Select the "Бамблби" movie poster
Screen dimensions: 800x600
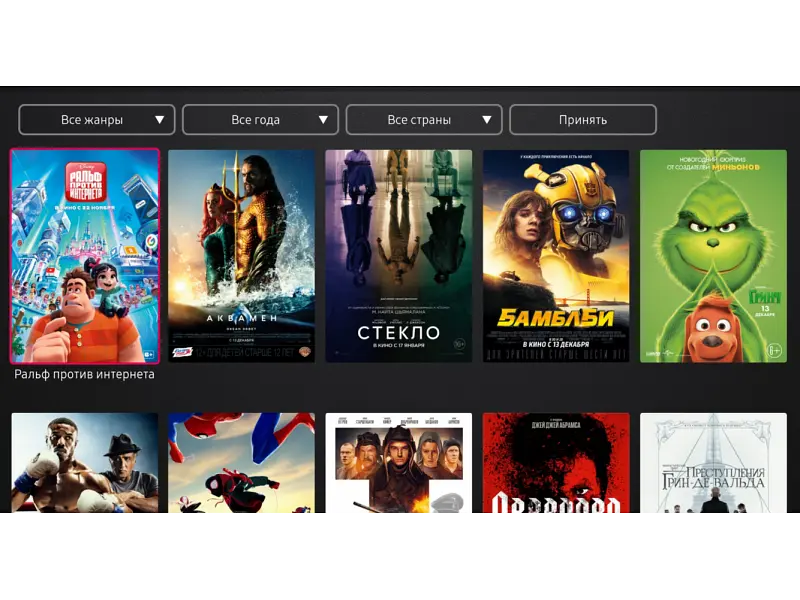tap(556, 256)
